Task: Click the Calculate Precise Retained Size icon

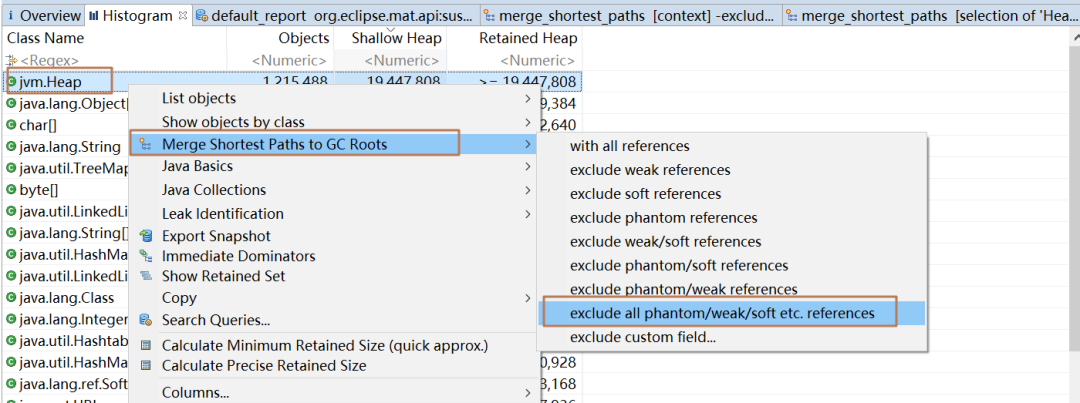Action: 145,366
